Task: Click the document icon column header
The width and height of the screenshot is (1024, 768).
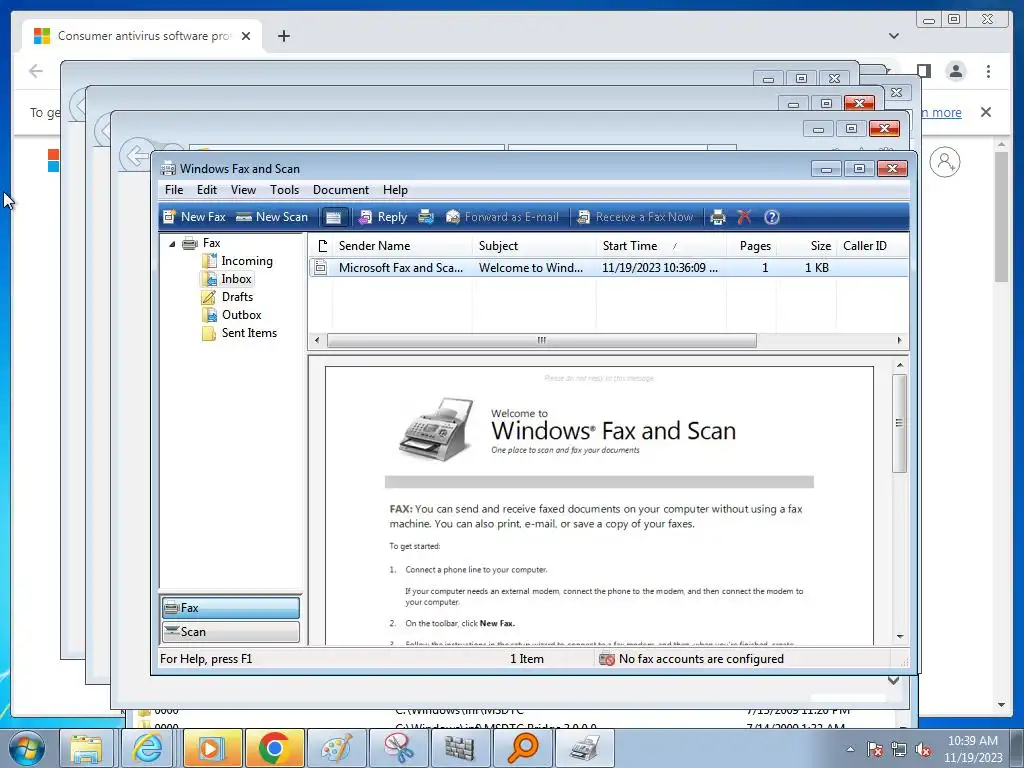Action: click(321, 246)
